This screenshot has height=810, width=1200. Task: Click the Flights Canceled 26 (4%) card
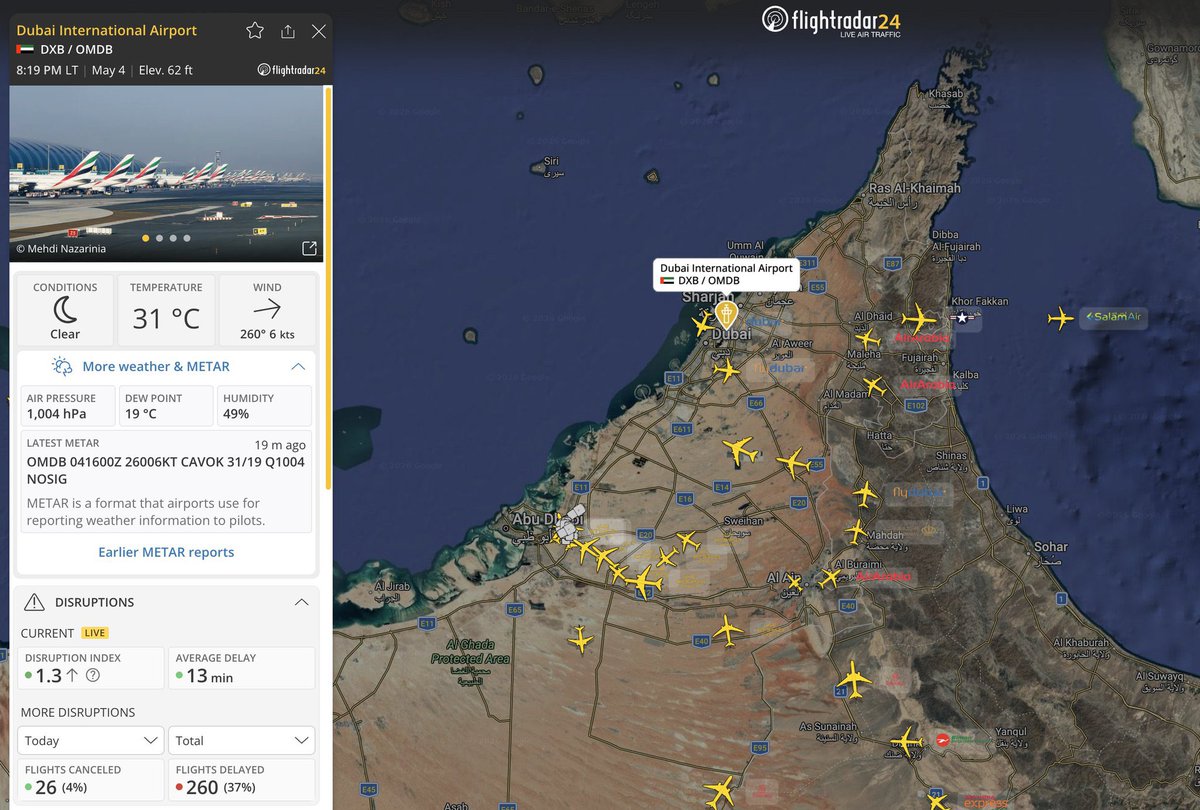90,781
